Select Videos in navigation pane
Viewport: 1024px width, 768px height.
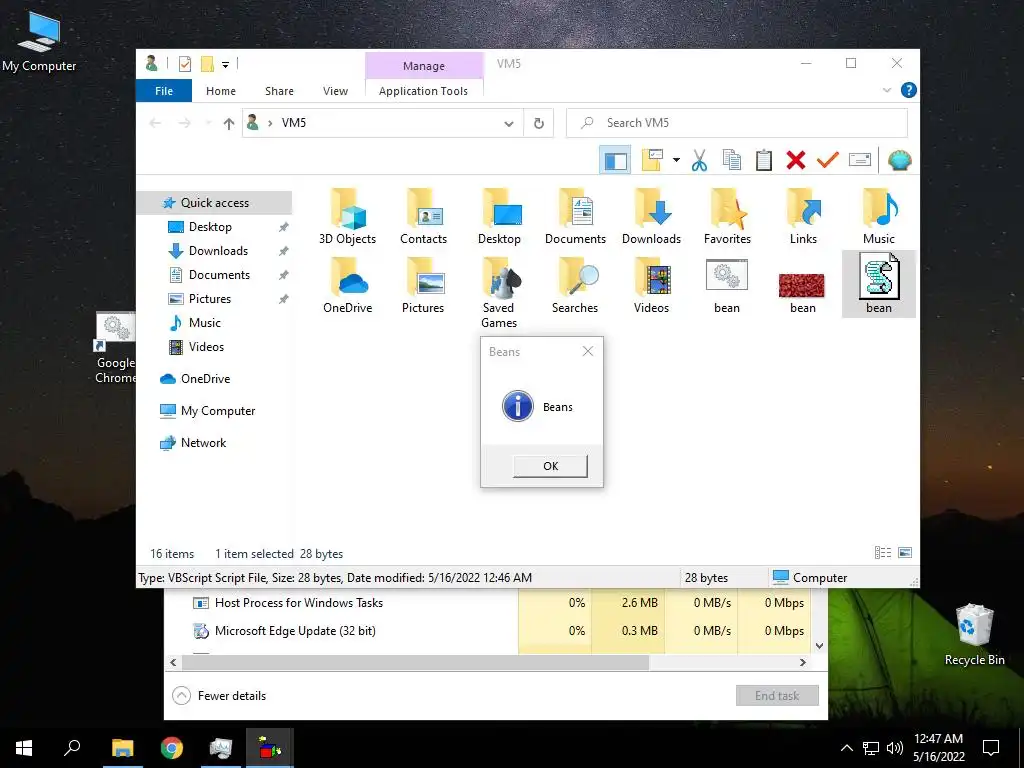point(206,347)
